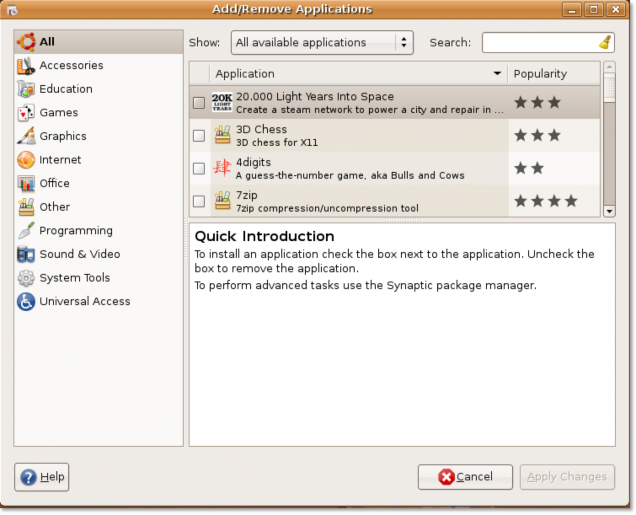
Task: Cancel the dialog
Action: pos(465,477)
